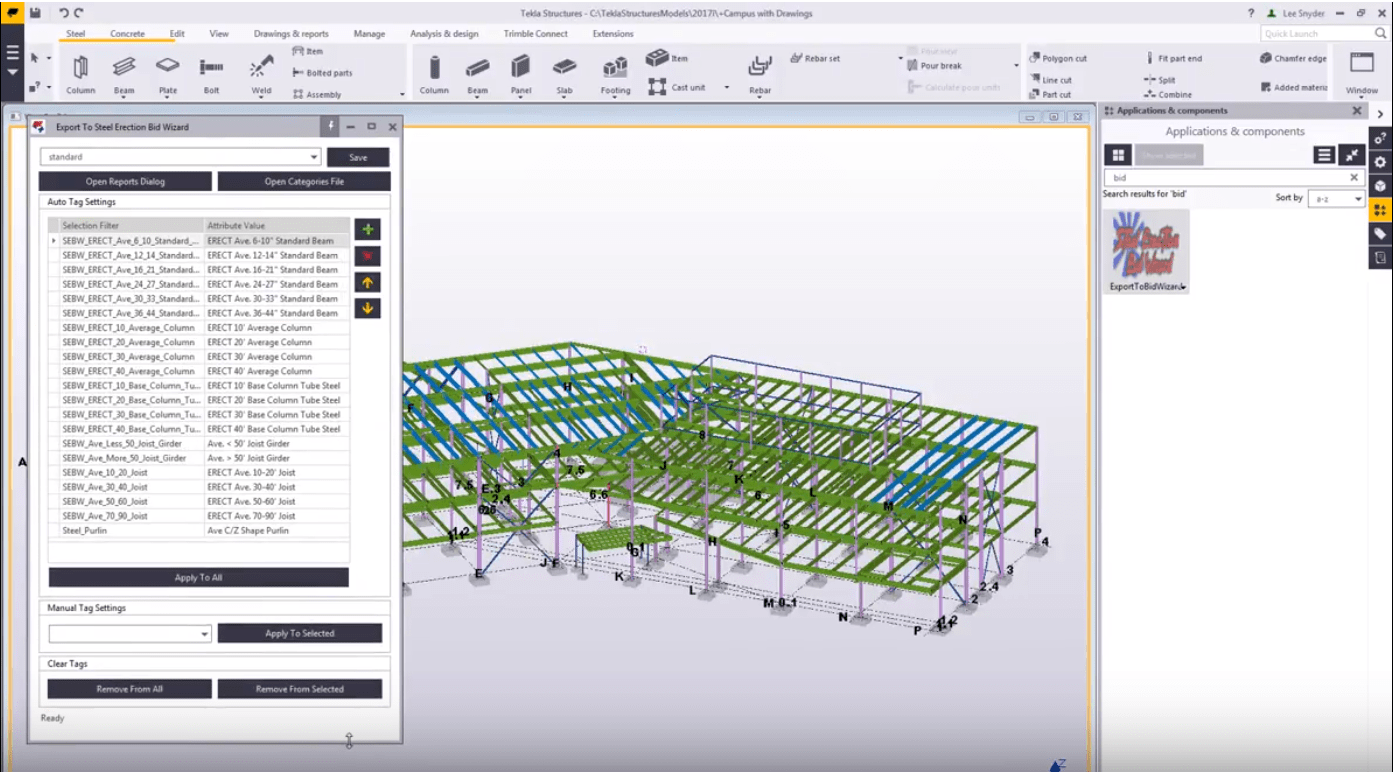Select the Chamfer edge tool
The width and height of the screenshot is (1393, 772).
coord(1293,58)
